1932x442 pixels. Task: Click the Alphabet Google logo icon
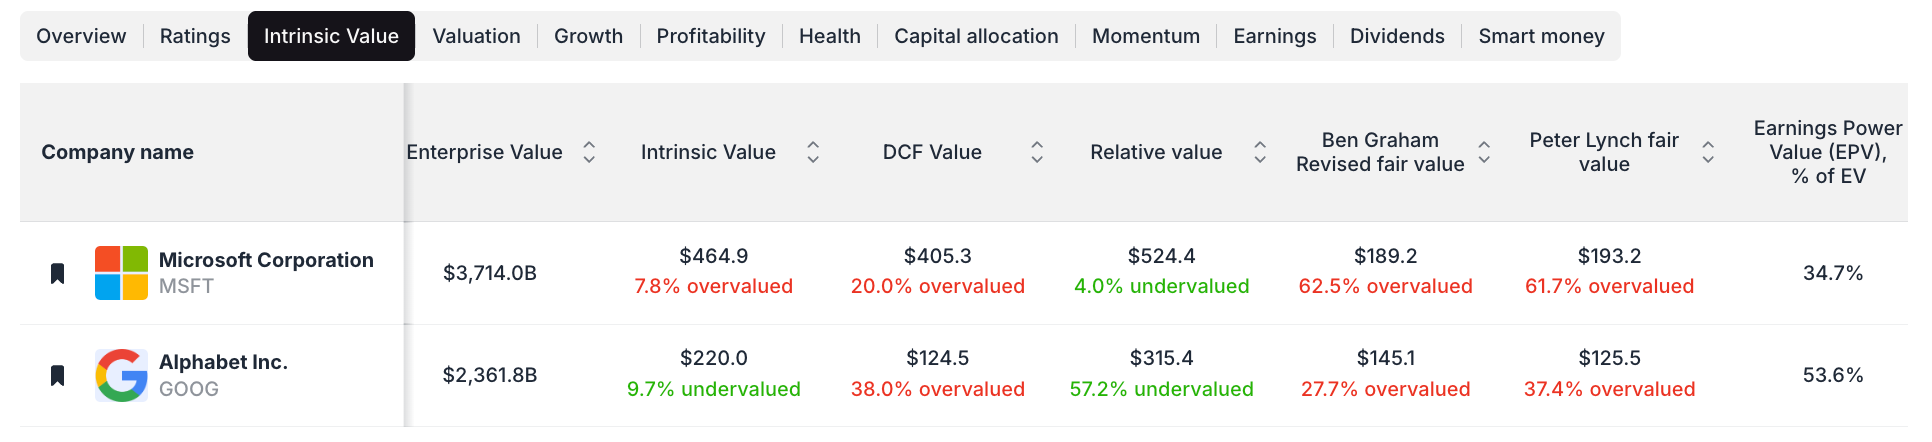[121, 375]
